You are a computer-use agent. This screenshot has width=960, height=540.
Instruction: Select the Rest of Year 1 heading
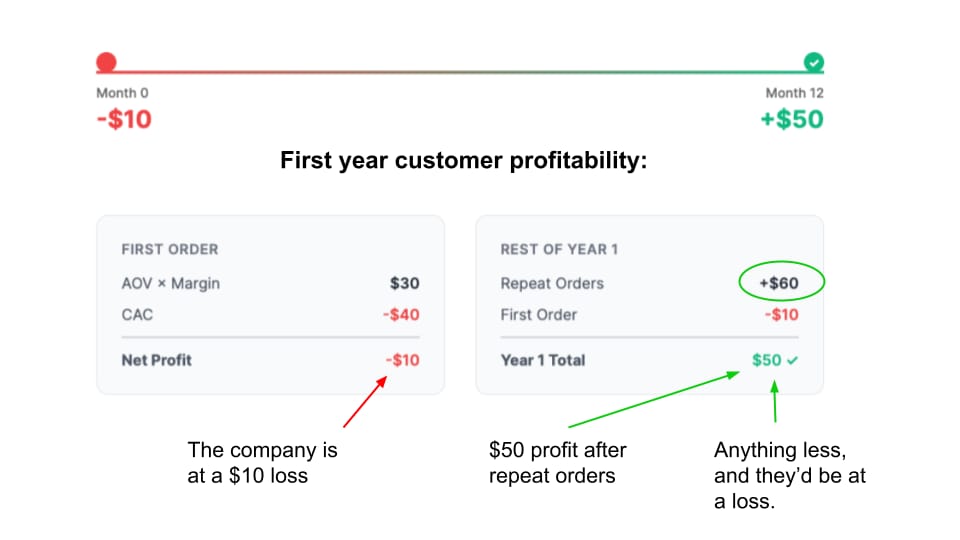560,249
